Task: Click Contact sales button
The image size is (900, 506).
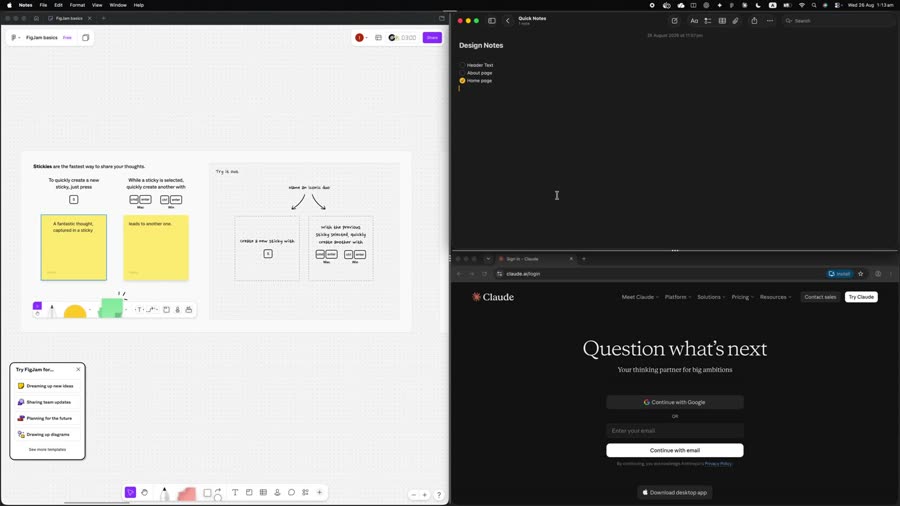Action: coord(820,297)
